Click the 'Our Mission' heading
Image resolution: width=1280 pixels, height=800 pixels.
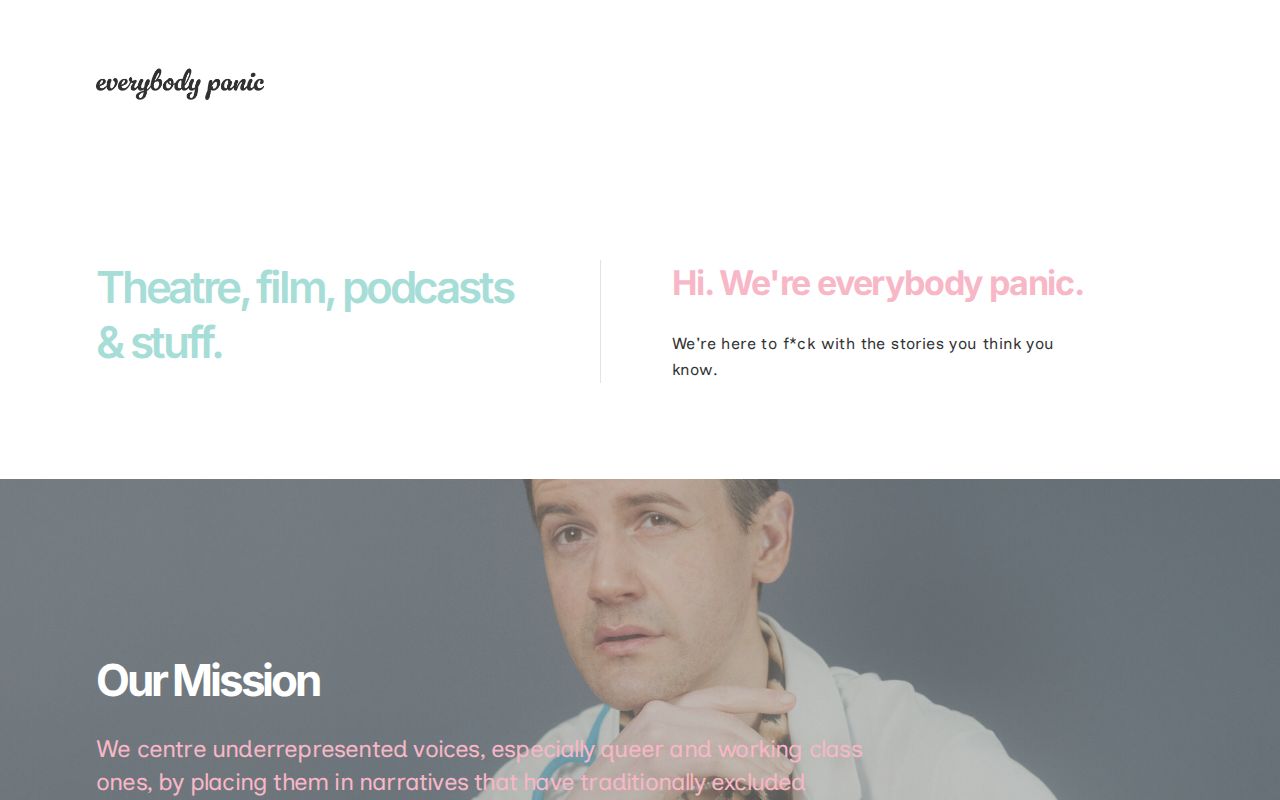(208, 681)
